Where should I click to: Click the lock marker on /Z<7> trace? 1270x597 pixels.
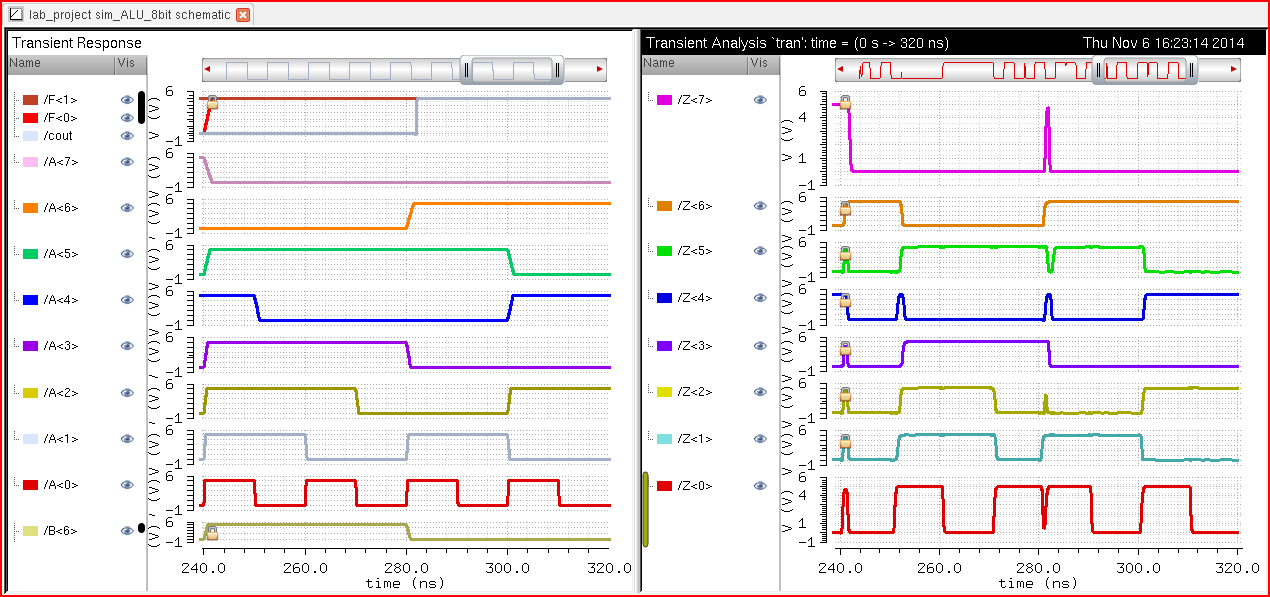845,102
